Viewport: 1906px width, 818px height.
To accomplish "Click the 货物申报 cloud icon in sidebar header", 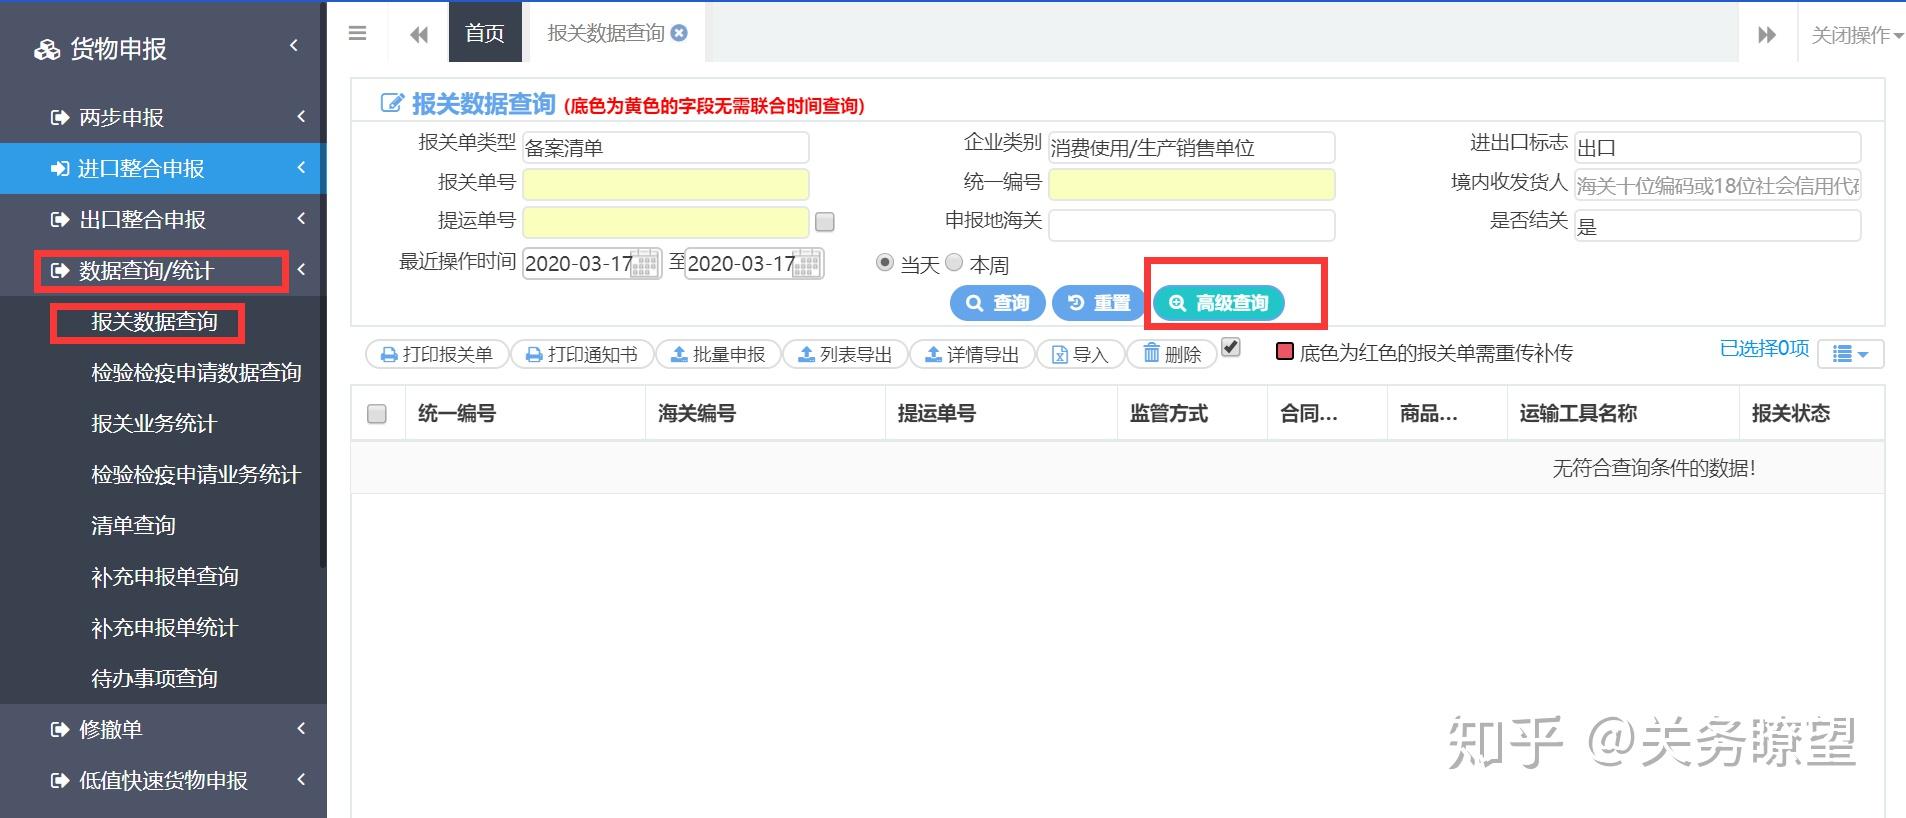I will (x=47, y=49).
